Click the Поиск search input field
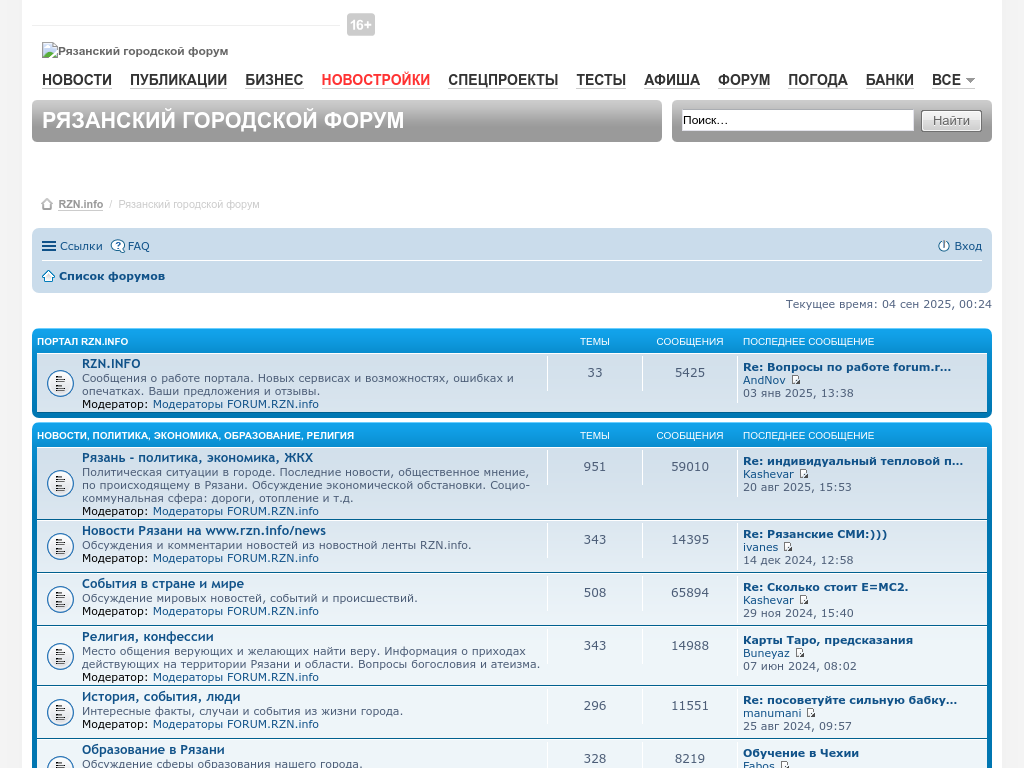Viewport: 1024px width, 768px height. pyautogui.click(x=797, y=120)
